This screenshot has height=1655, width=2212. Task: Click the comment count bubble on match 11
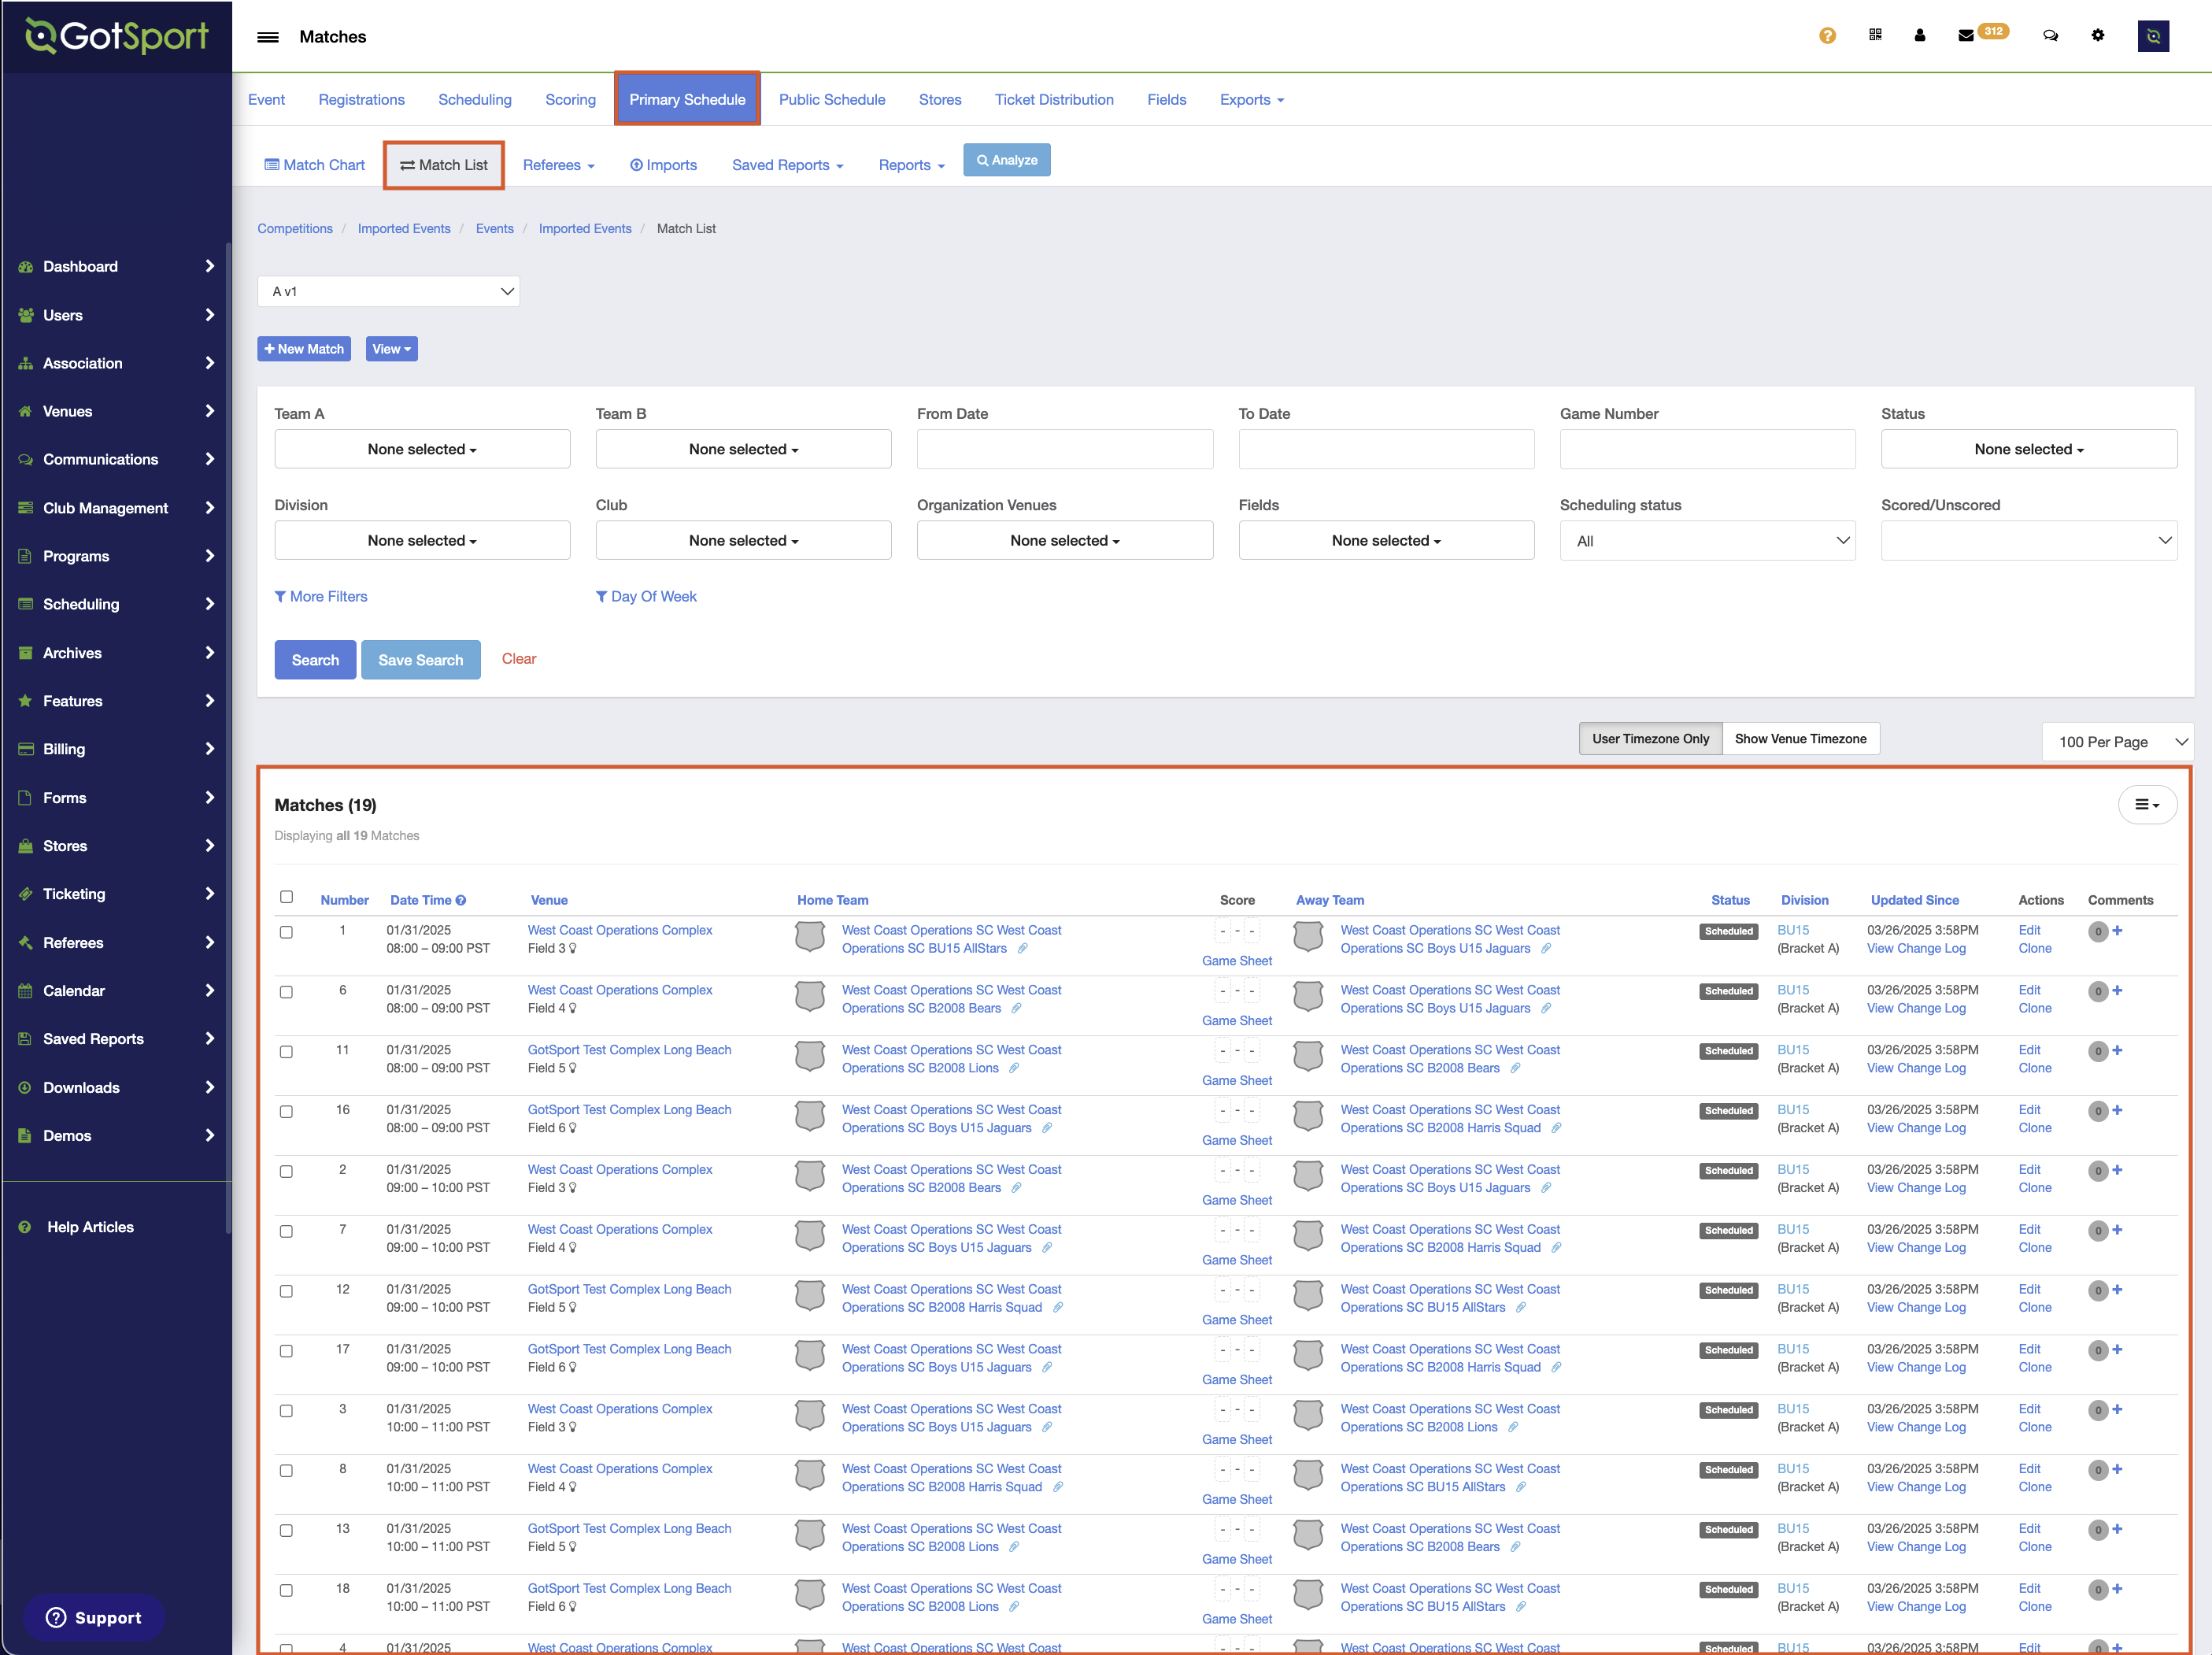2098,1051
